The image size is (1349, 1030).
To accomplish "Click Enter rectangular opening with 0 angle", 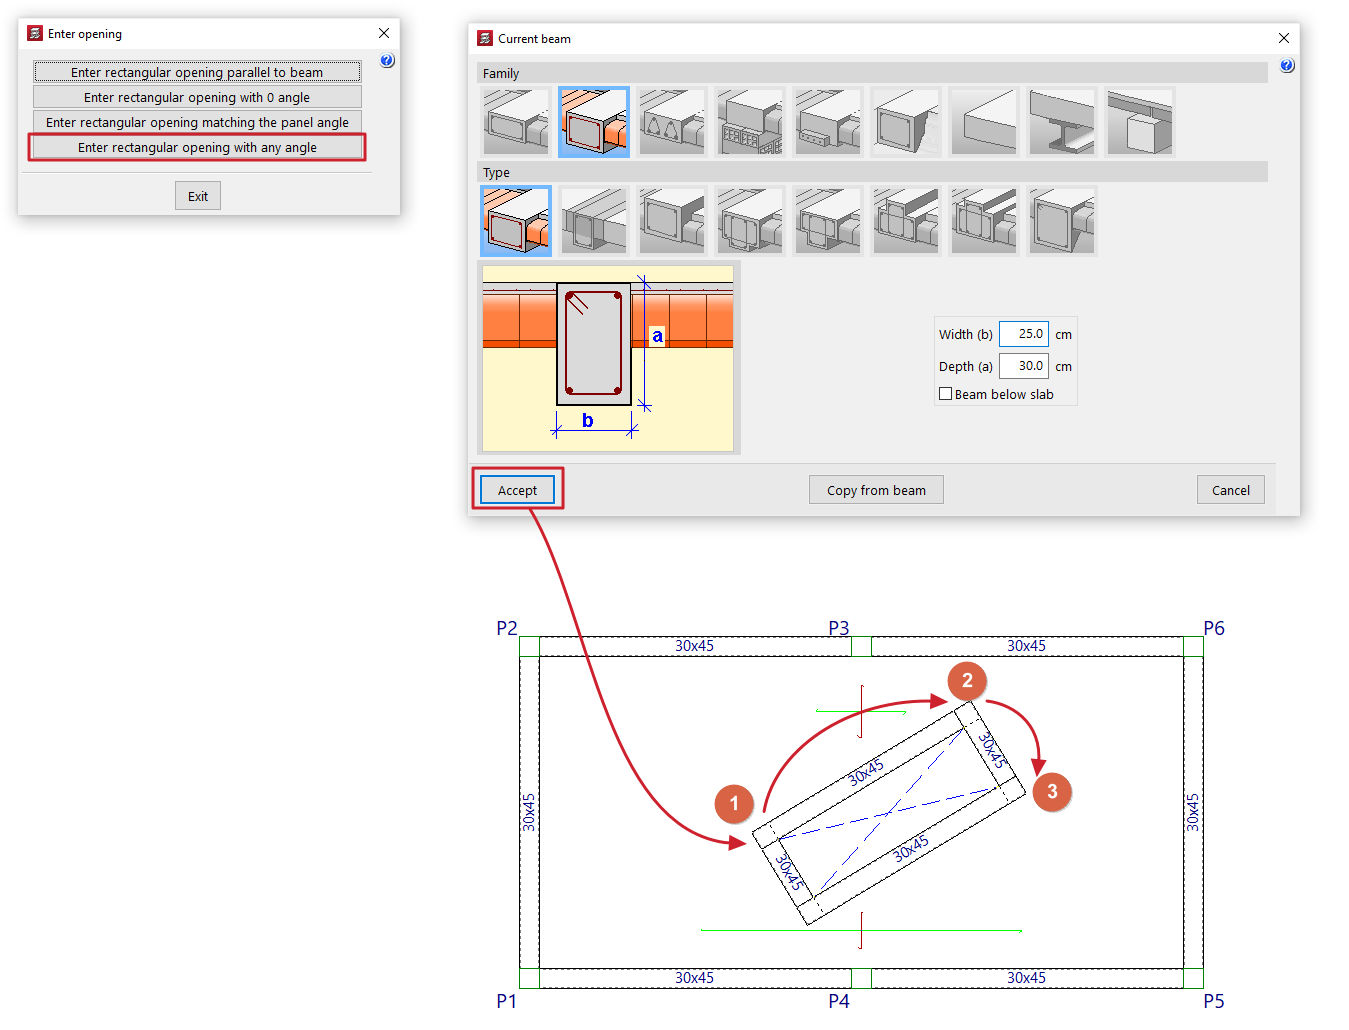I will 197,97.
